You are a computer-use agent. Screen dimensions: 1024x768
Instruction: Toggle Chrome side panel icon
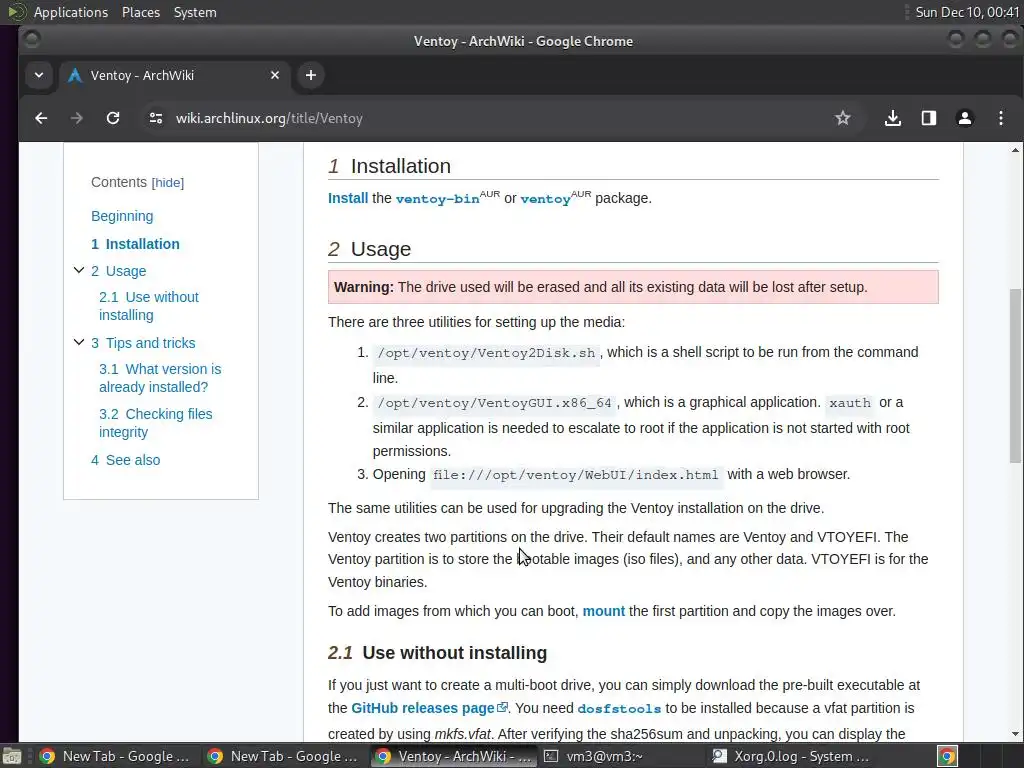coord(929,118)
